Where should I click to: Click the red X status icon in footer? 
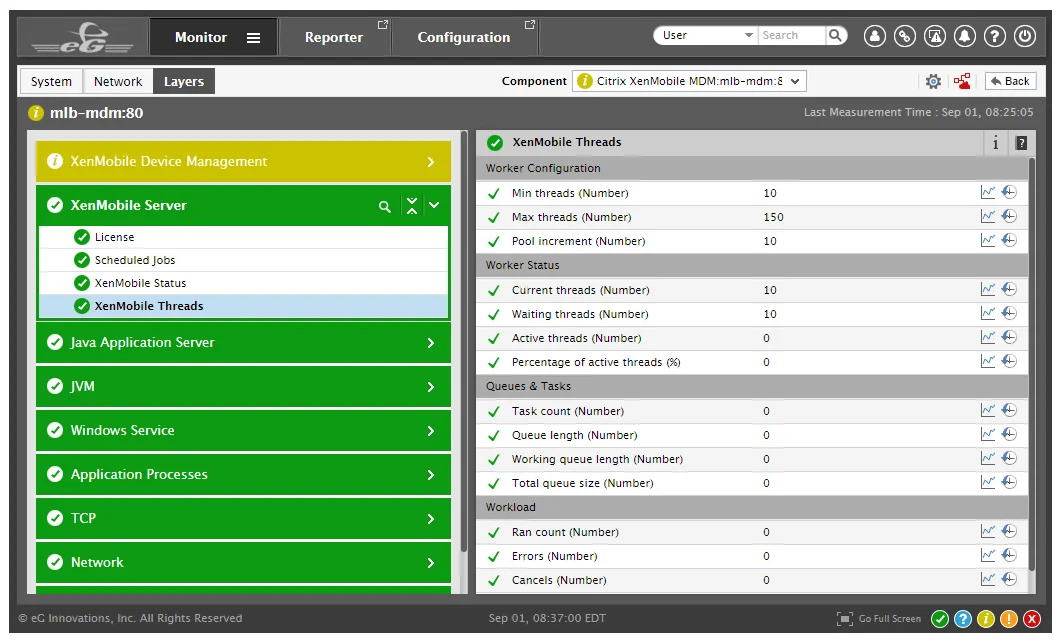coord(1032,619)
